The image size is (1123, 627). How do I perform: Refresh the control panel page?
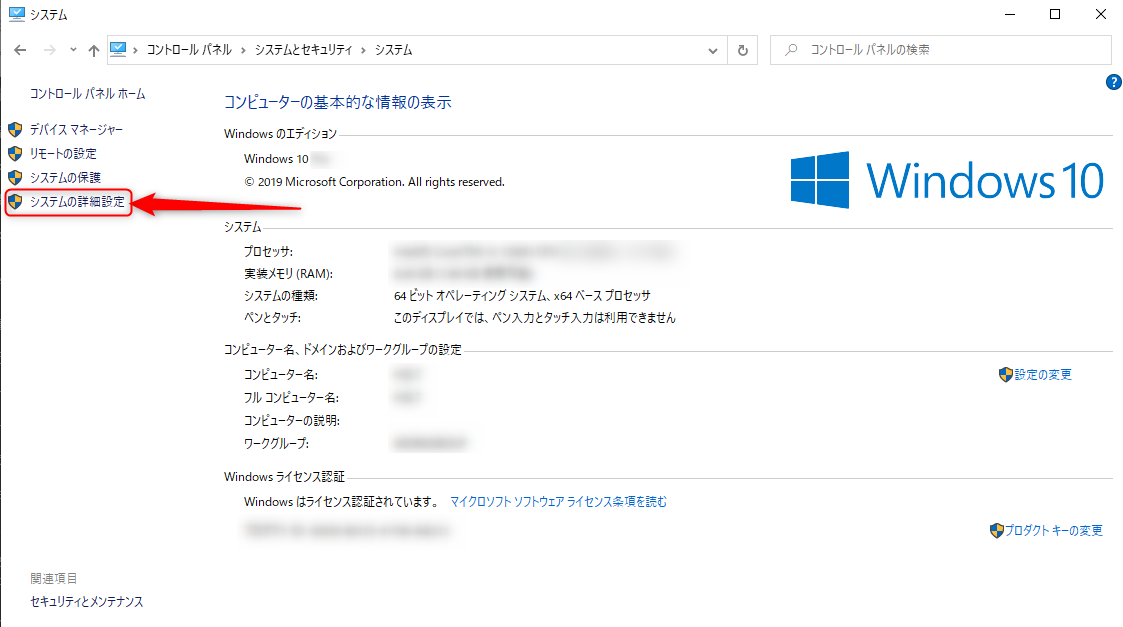(743, 50)
